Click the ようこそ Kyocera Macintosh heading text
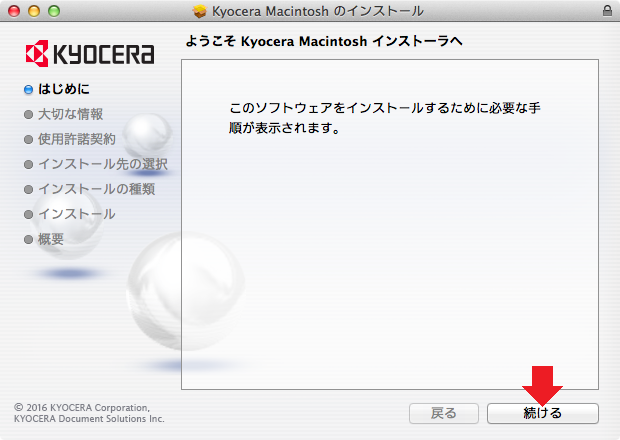This screenshot has width=620, height=440. click(323, 42)
